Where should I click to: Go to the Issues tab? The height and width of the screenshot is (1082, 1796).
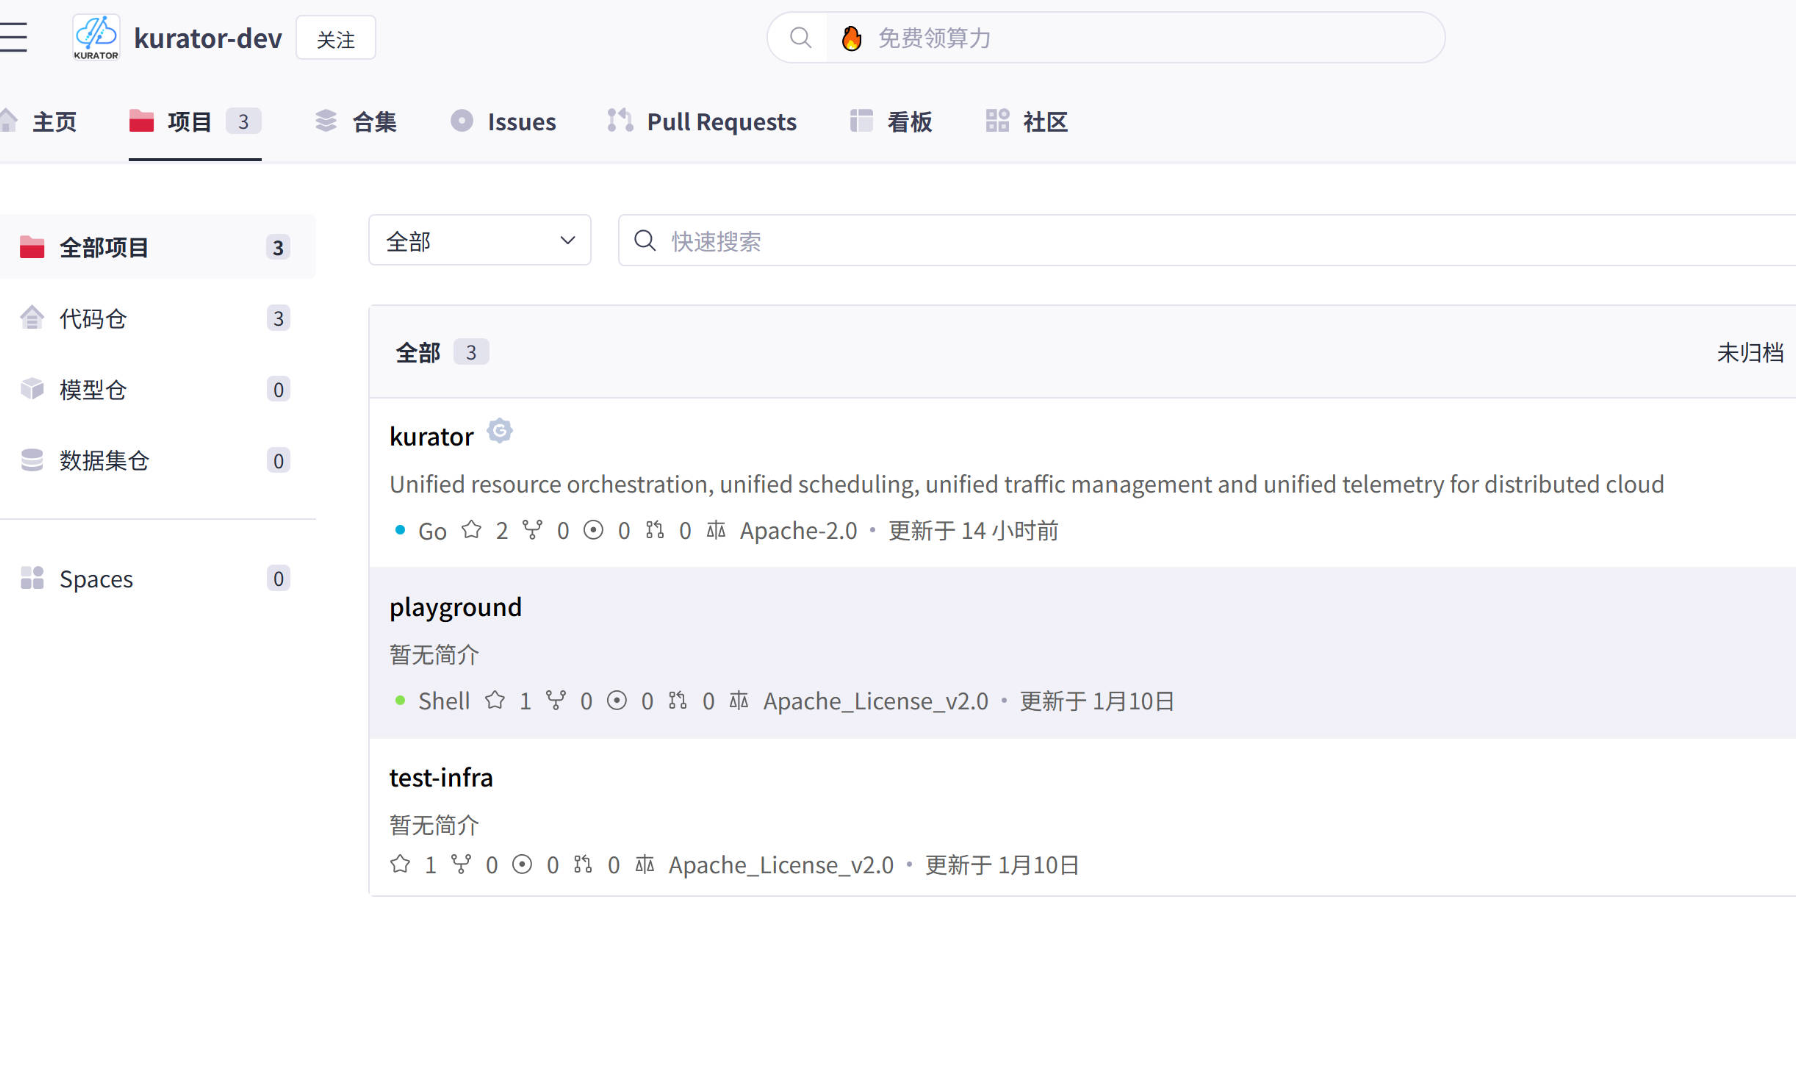(x=503, y=122)
